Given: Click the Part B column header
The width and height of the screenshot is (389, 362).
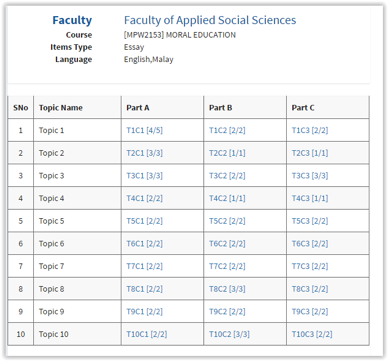Looking at the screenshot, I should coord(245,108).
